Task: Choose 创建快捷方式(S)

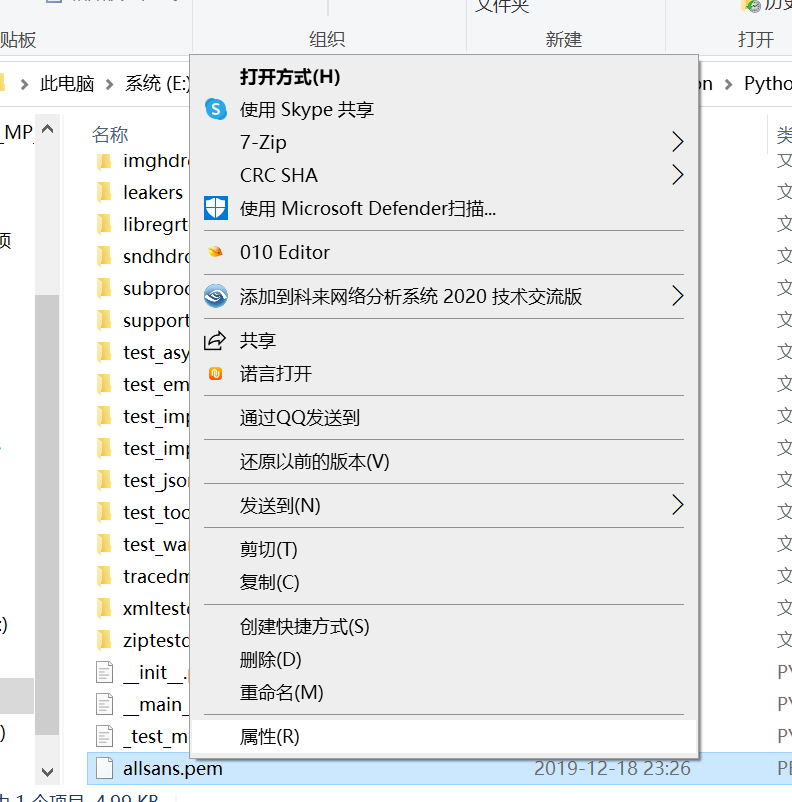Action: click(x=444, y=626)
